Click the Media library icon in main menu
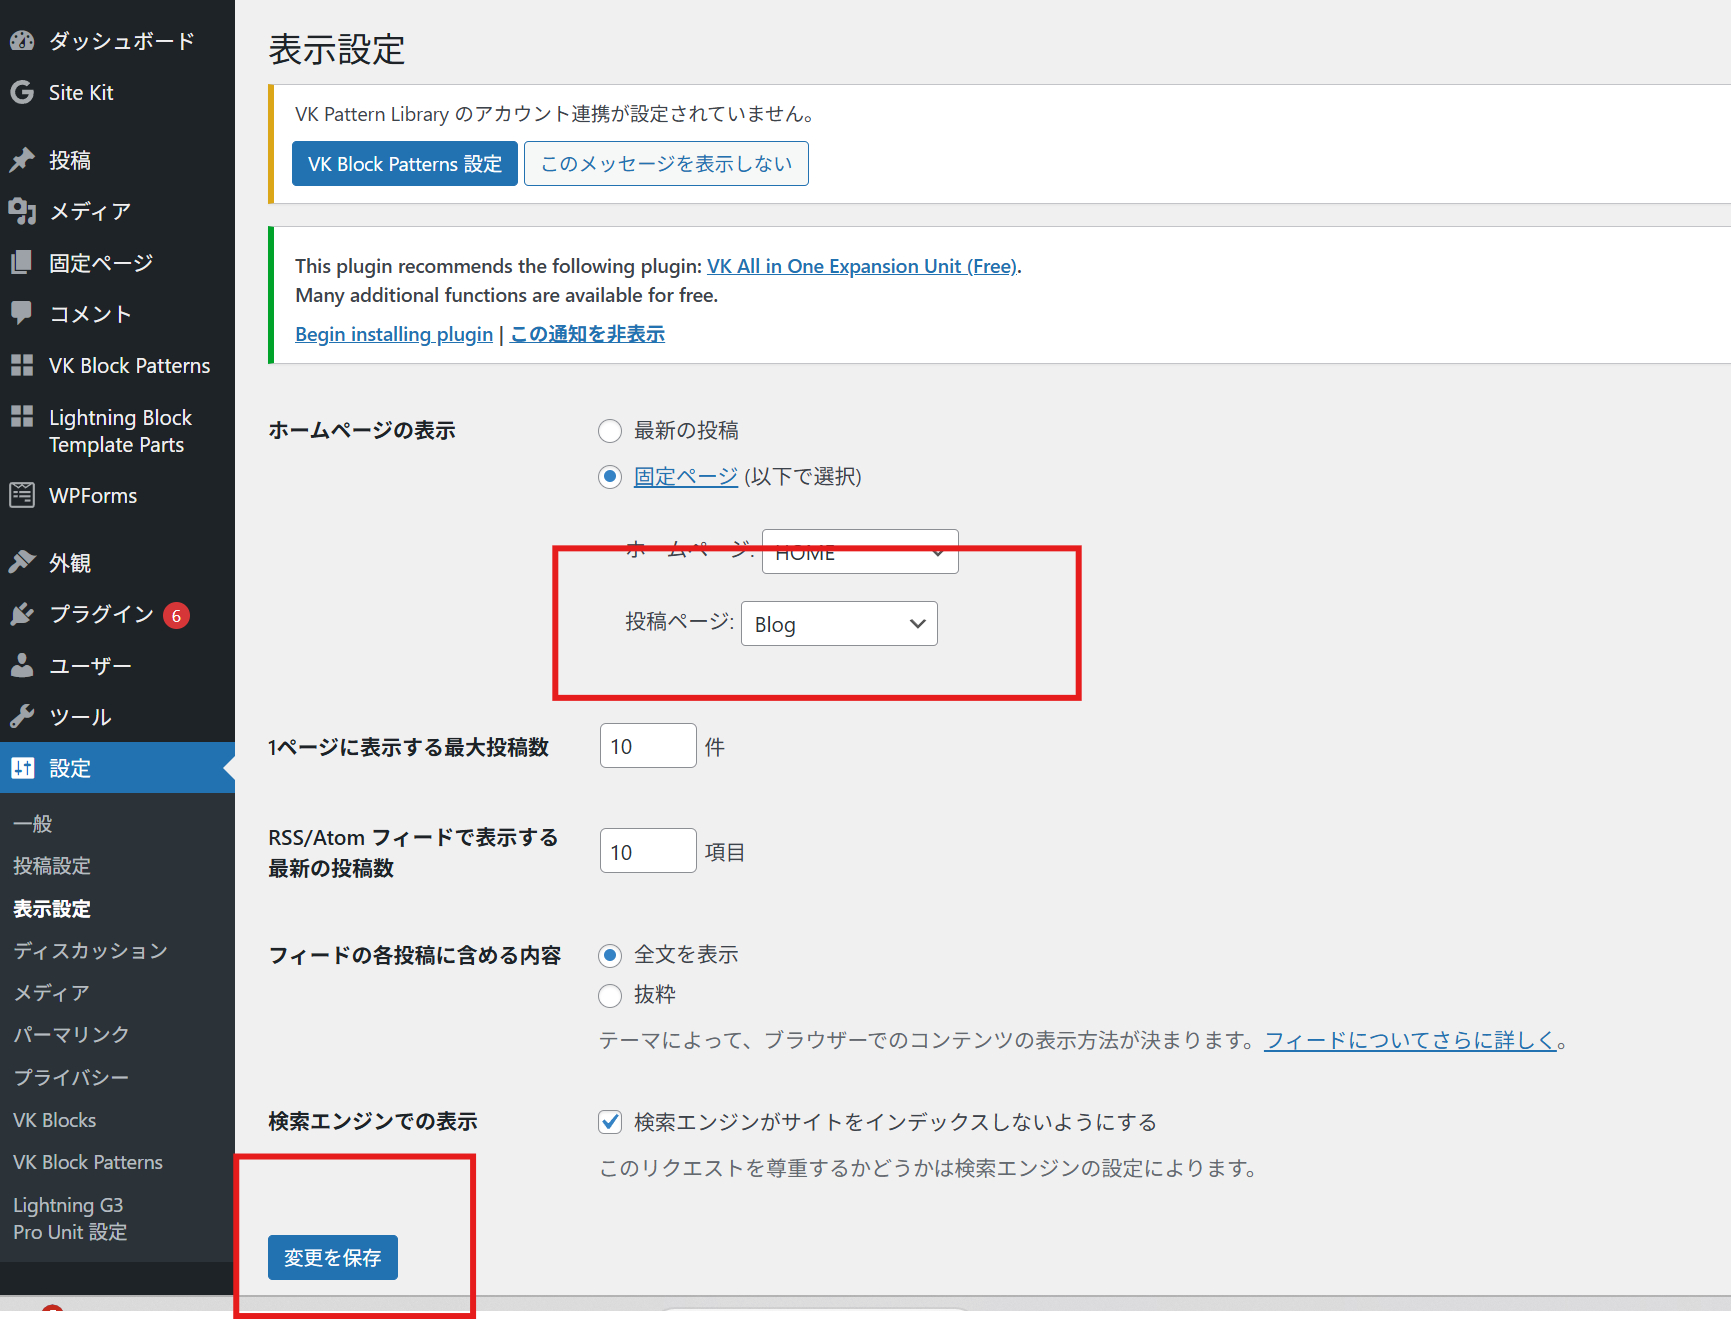Screen dimensions: 1731x1319 22,211
